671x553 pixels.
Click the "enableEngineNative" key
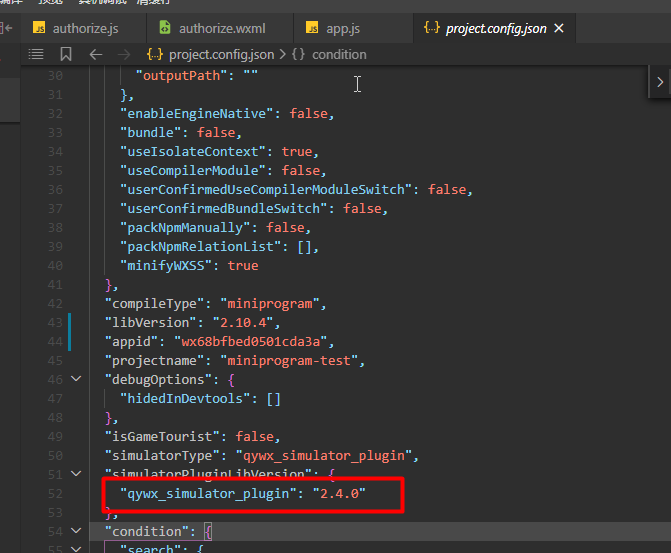coord(197,113)
